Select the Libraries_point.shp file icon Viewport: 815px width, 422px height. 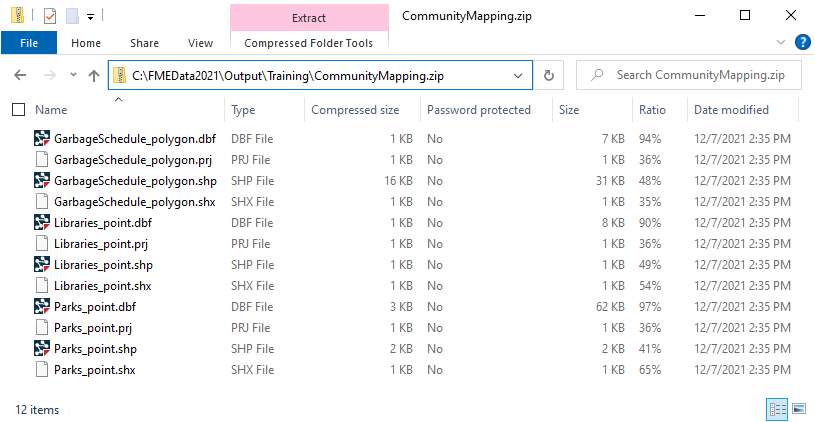42,265
